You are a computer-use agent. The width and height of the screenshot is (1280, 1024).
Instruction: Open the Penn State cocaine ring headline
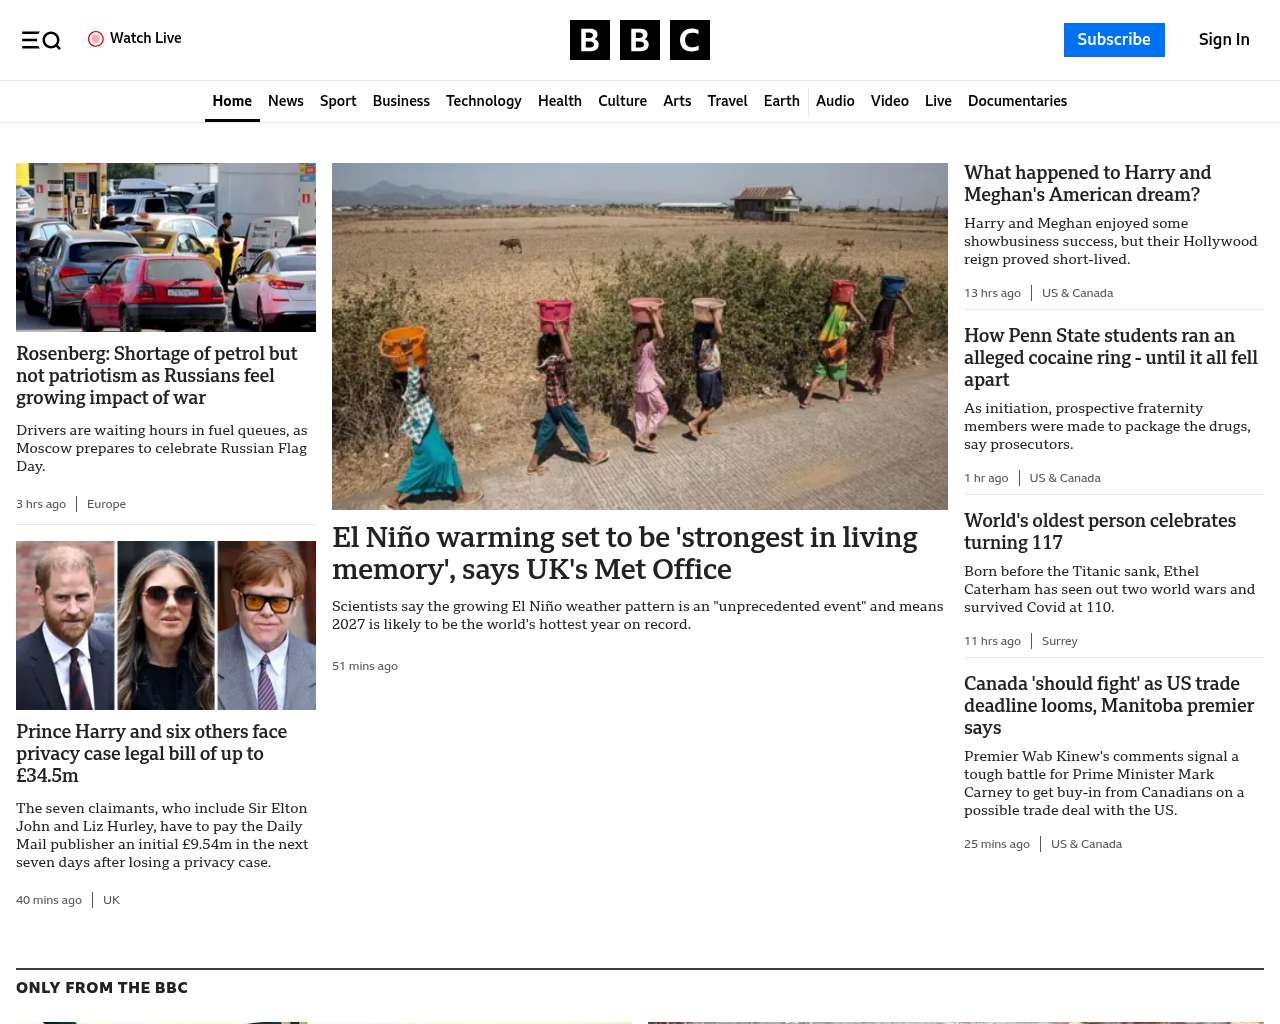tap(1111, 358)
